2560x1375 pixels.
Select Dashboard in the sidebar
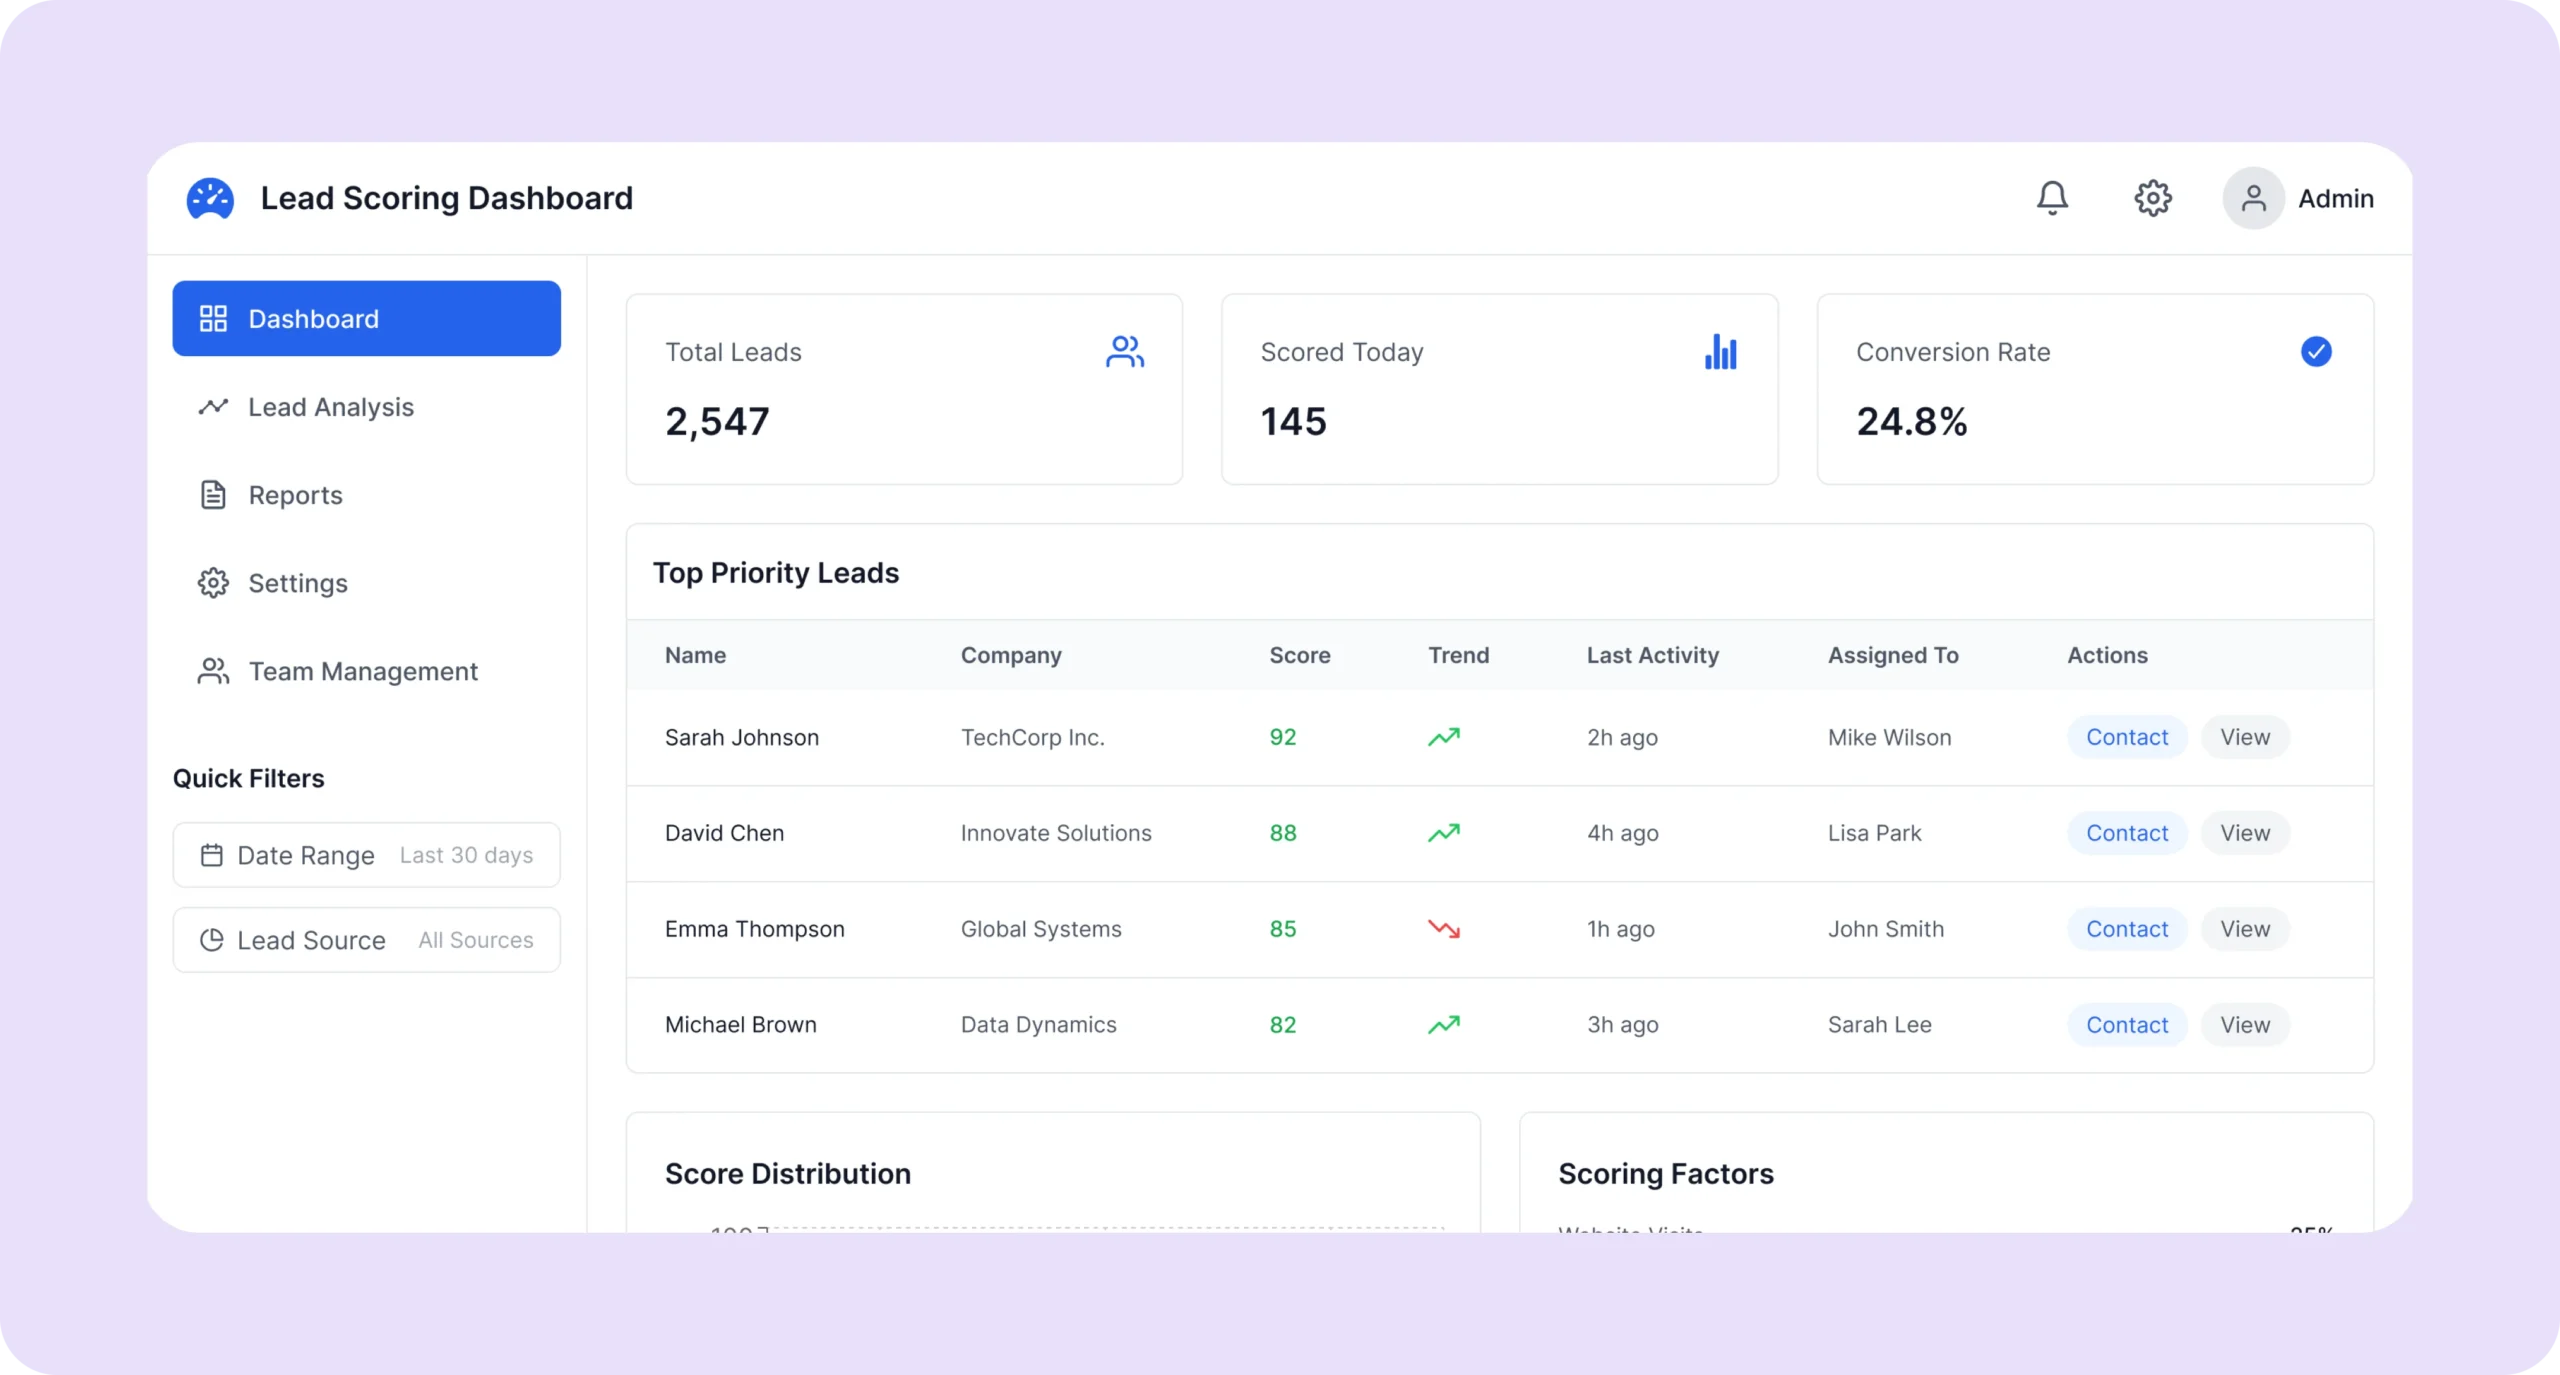coord(366,319)
